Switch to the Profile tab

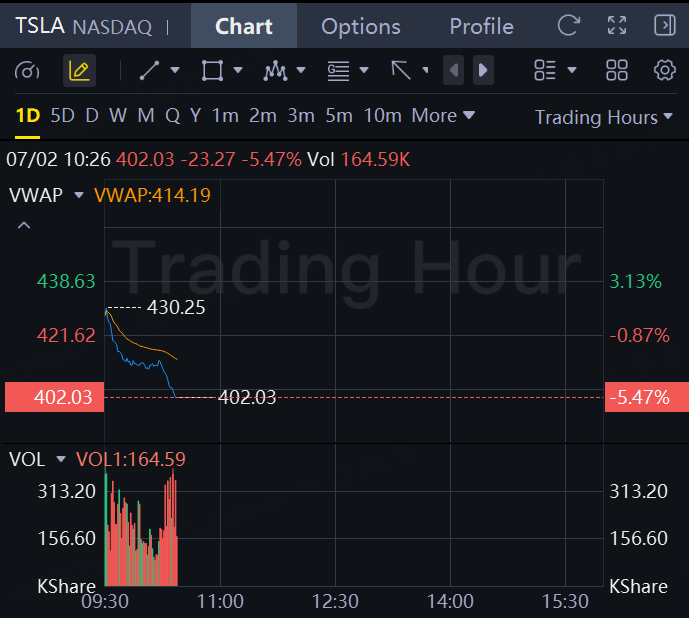(x=482, y=26)
